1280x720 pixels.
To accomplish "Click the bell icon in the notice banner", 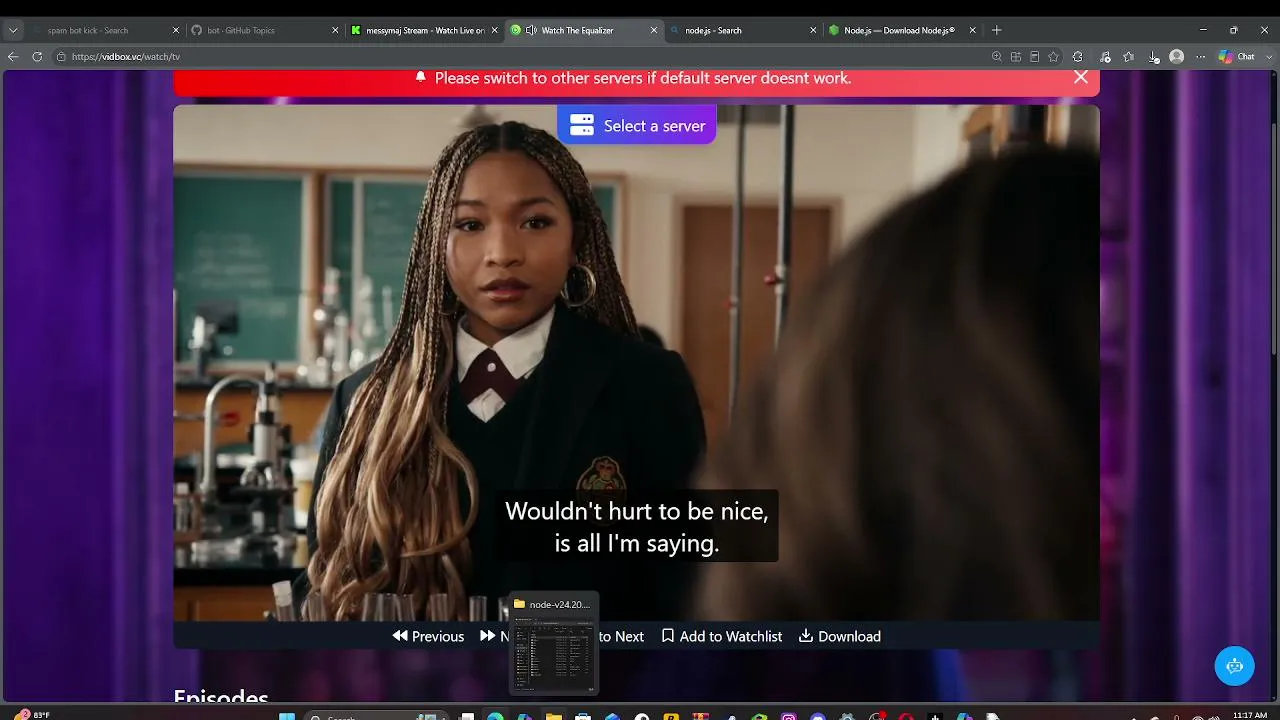I will point(421,77).
